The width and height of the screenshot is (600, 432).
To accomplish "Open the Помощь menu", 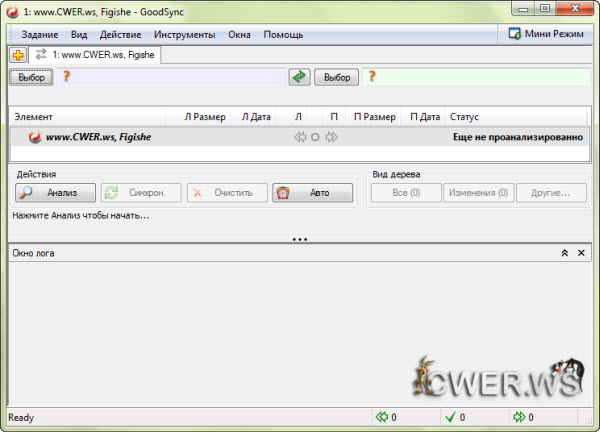I will [283, 34].
